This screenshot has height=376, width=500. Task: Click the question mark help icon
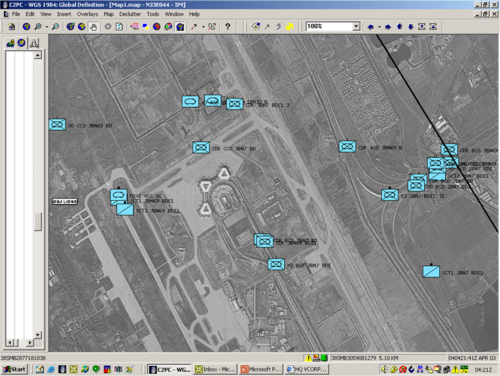[x=228, y=27]
